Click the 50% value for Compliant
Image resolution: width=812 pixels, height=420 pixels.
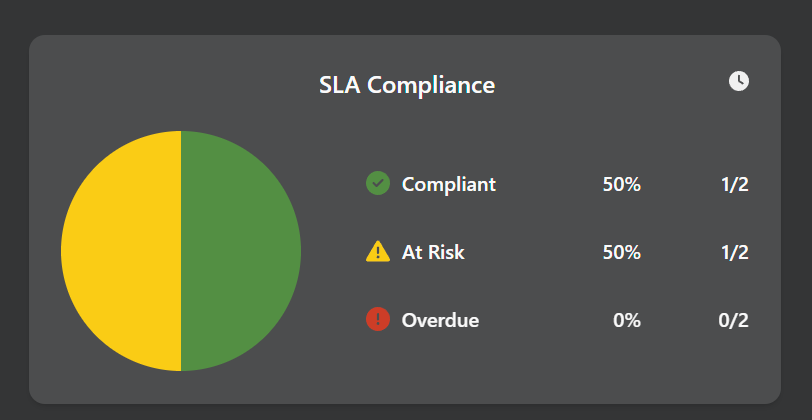621,184
